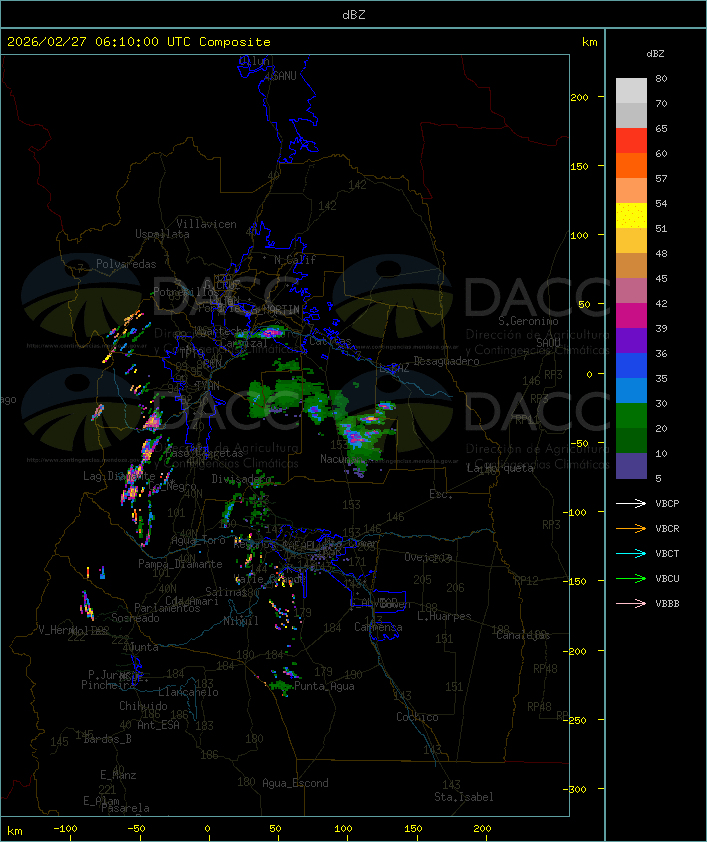Select the dark orange 57-60 dBZ swatch
This screenshot has height=842, width=707.
click(631, 165)
